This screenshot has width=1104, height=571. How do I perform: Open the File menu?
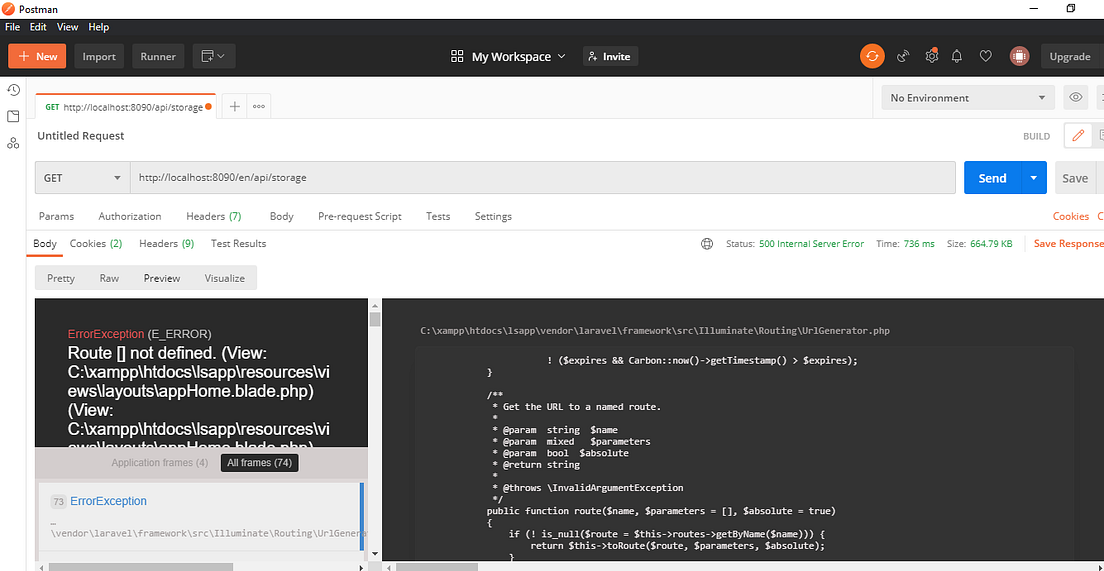click(x=13, y=27)
